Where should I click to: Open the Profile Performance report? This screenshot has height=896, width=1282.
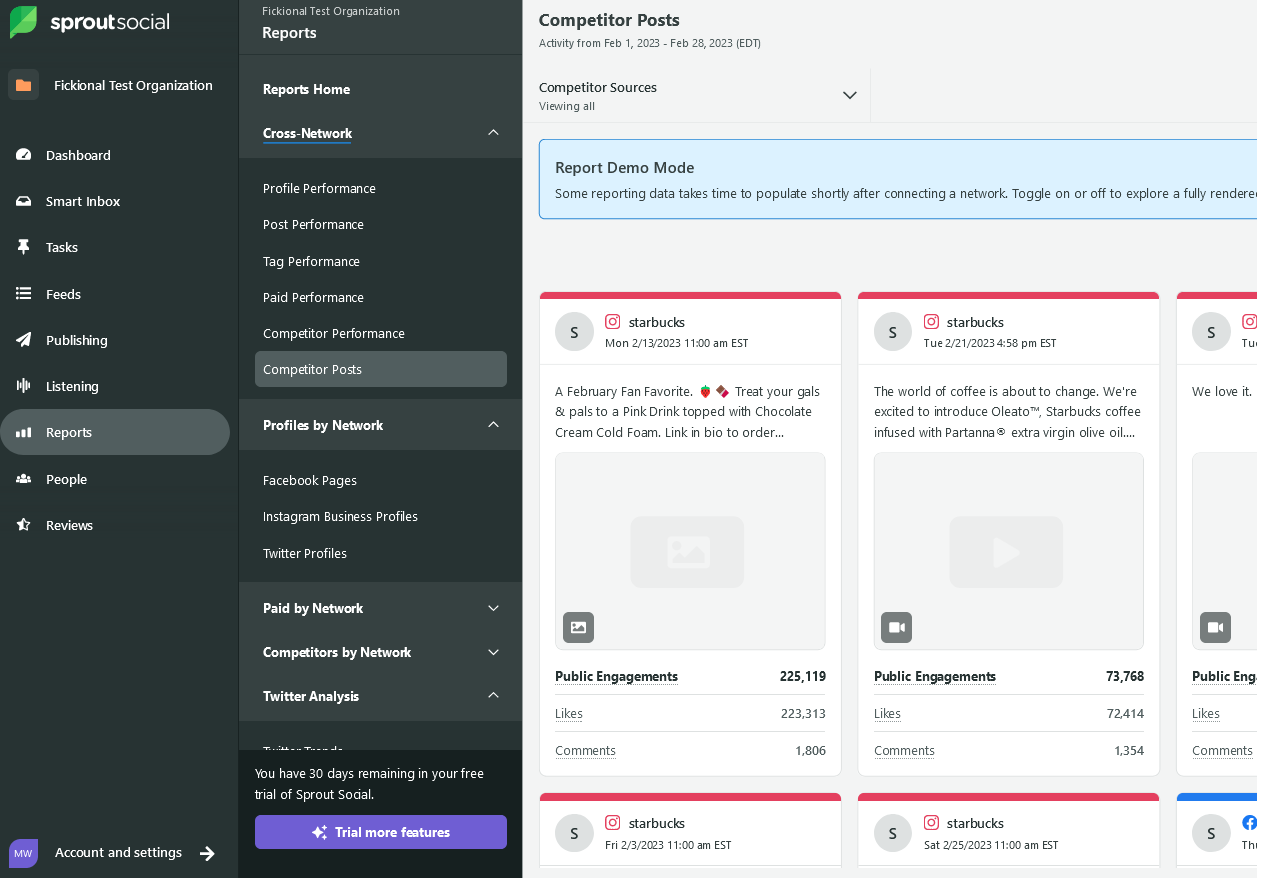click(x=319, y=188)
